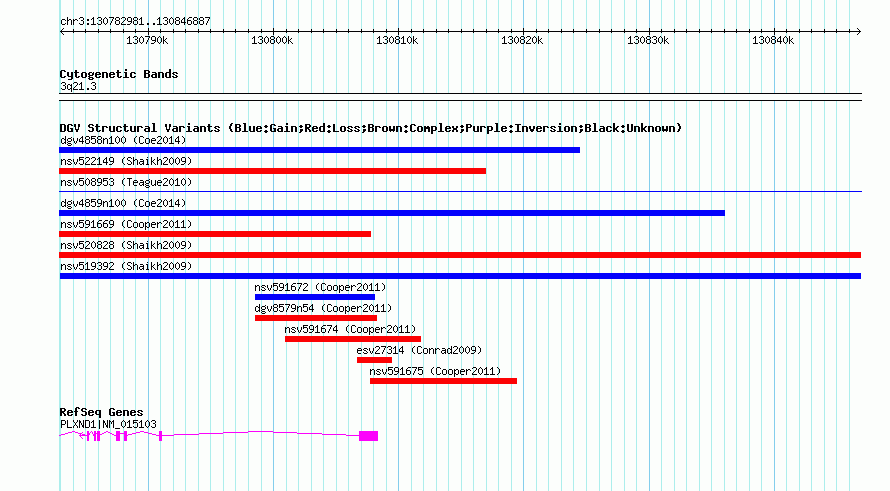The image size is (890, 491).
Task: Click the 130830k ruler tick label
Action: (x=648, y=40)
